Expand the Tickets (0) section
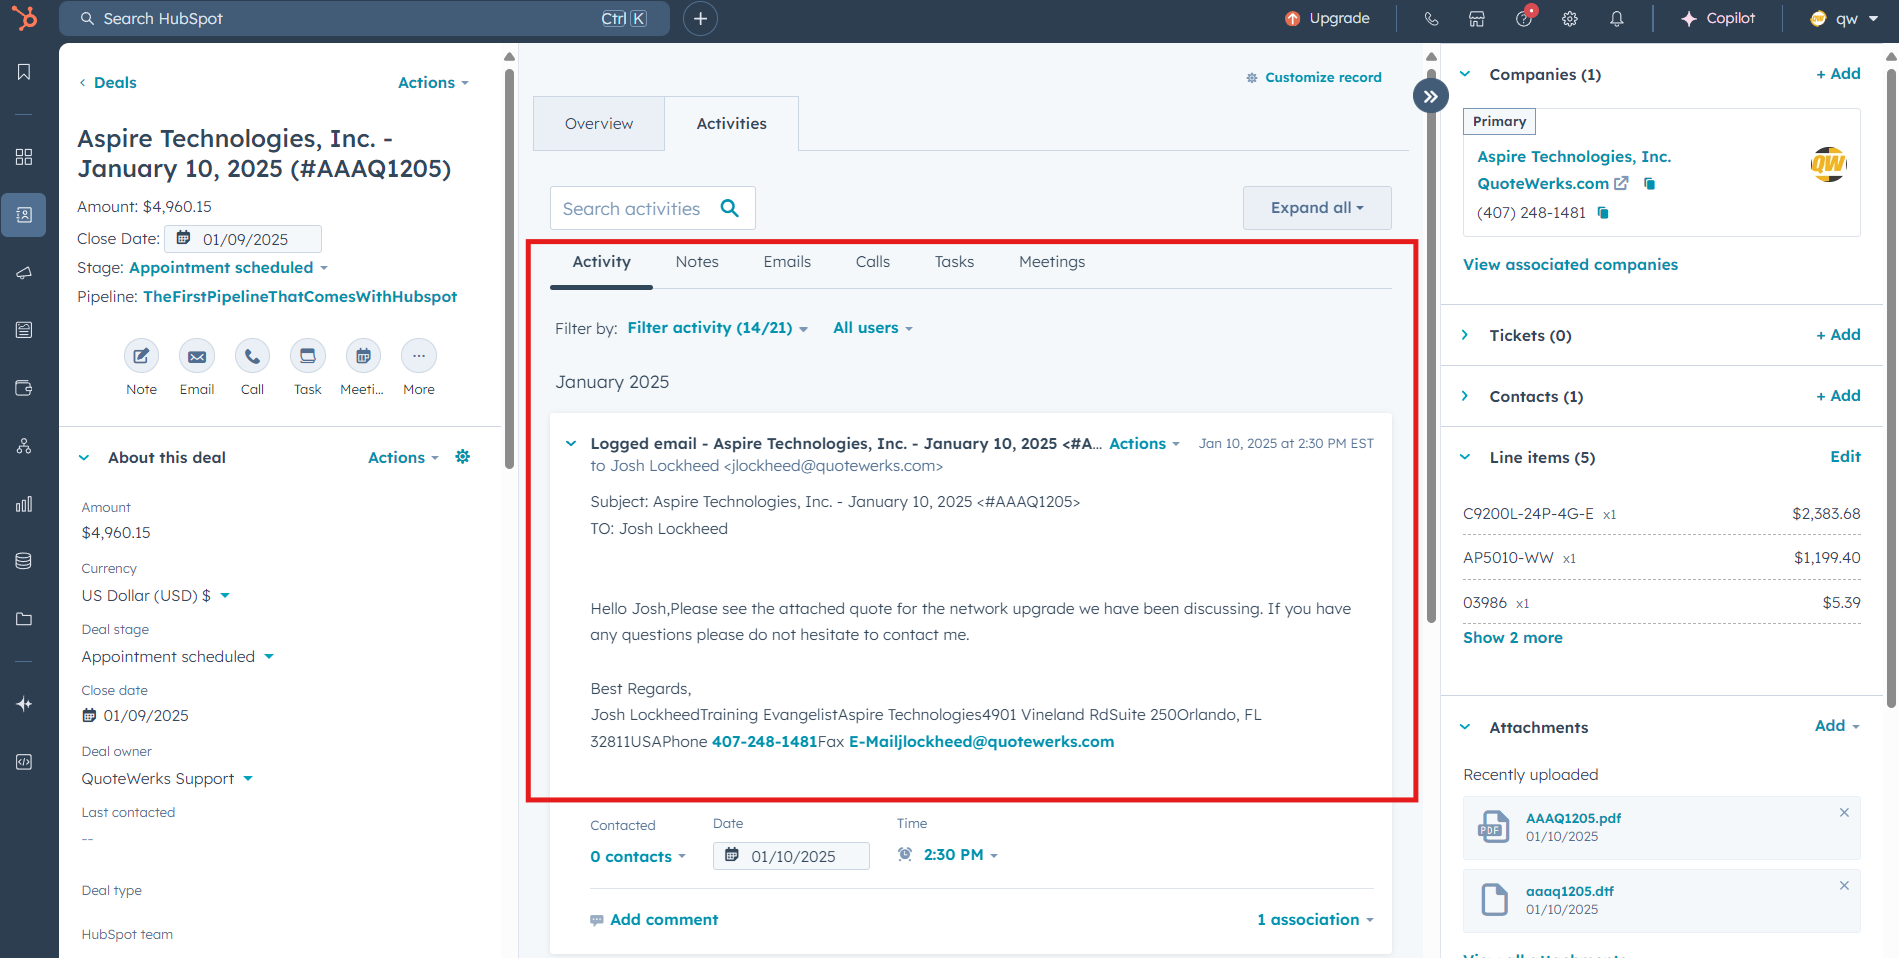Image resolution: width=1899 pixels, height=958 pixels. click(1465, 335)
